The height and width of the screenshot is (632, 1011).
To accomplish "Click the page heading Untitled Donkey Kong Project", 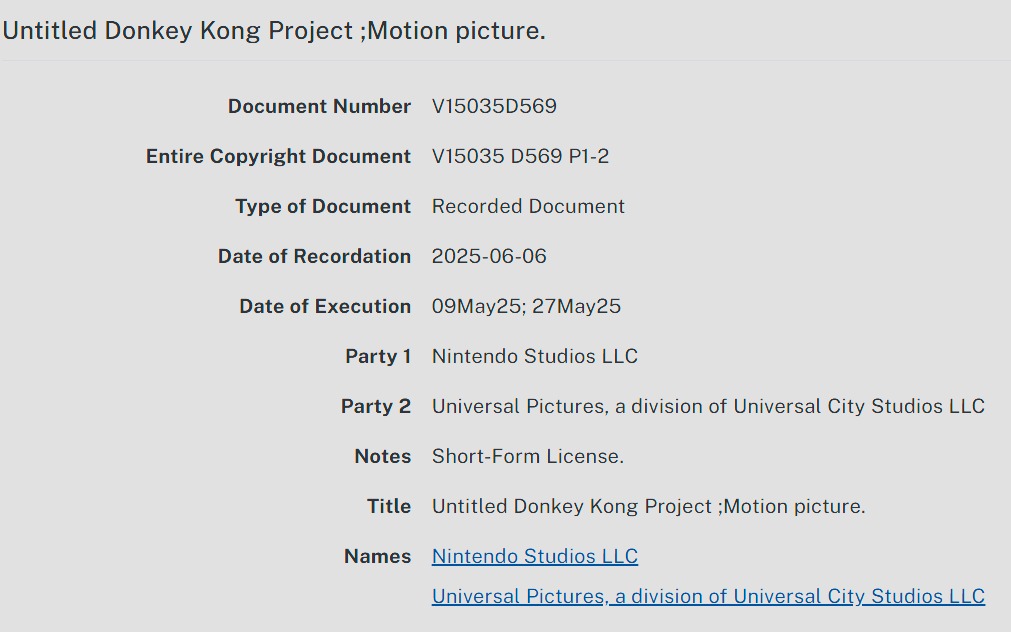I will 274,31.
